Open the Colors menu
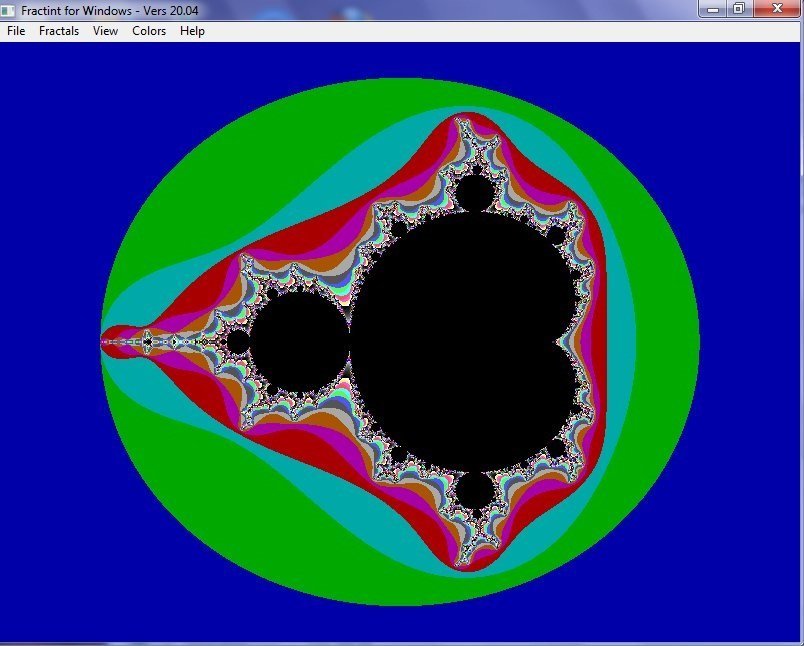 149,31
